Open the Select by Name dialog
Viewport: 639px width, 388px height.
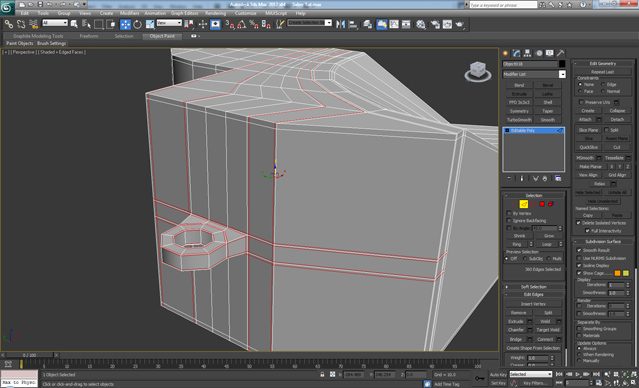(86, 24)
